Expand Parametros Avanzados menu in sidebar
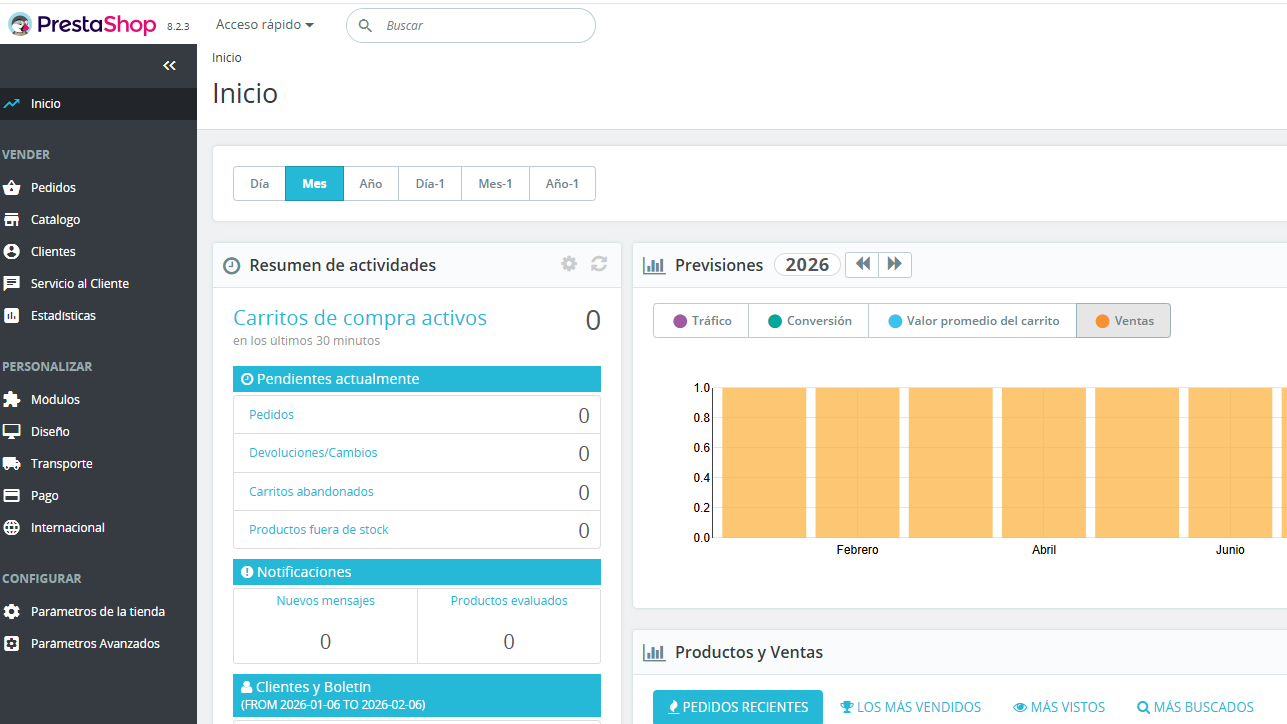The image size is (1287, 724). point(95,644)
